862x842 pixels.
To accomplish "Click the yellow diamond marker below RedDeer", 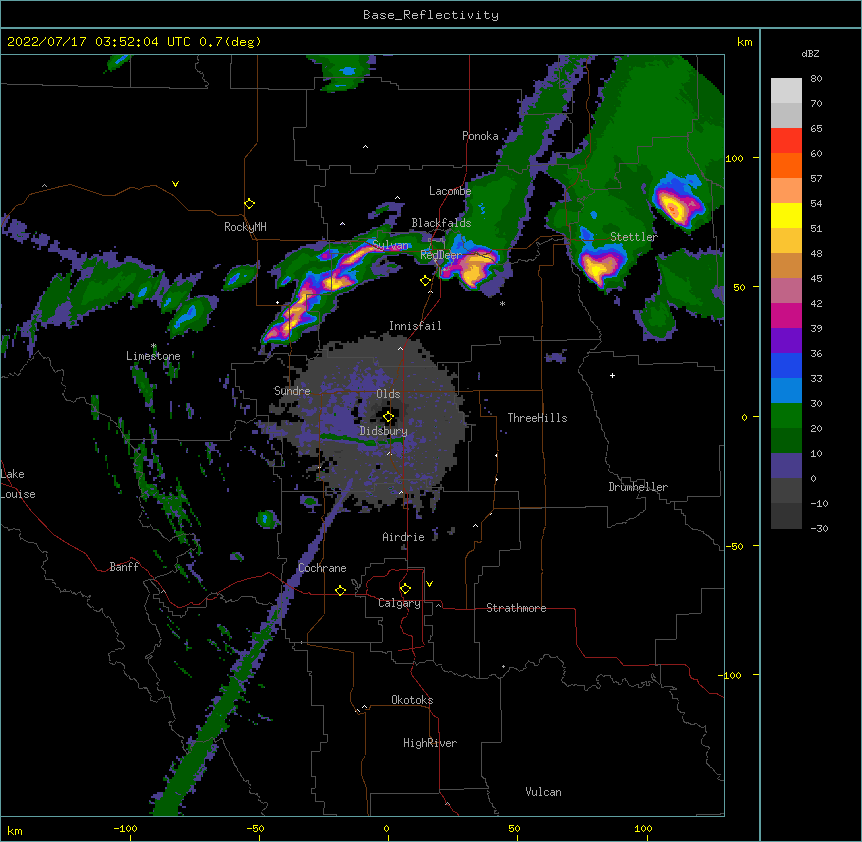I will tap(426, 281).
